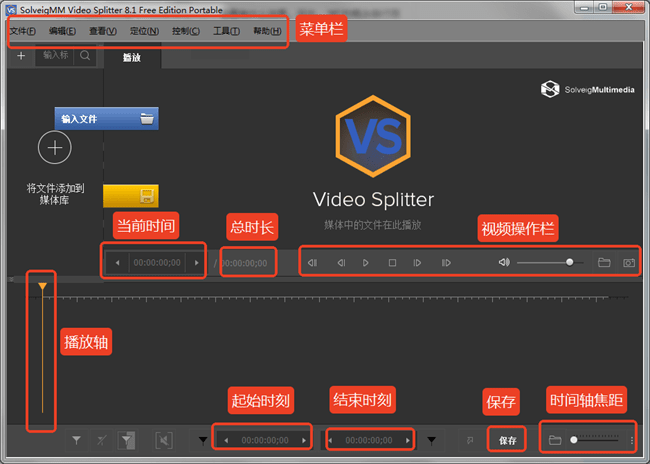Click the start time field
This screenshot has height=464, width=650.
(x=265, y=440)
